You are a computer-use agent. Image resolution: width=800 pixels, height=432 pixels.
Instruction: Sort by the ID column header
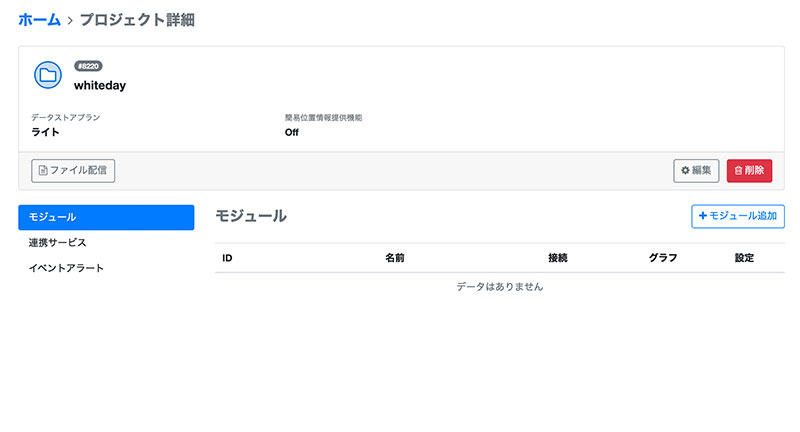(227, 258)
